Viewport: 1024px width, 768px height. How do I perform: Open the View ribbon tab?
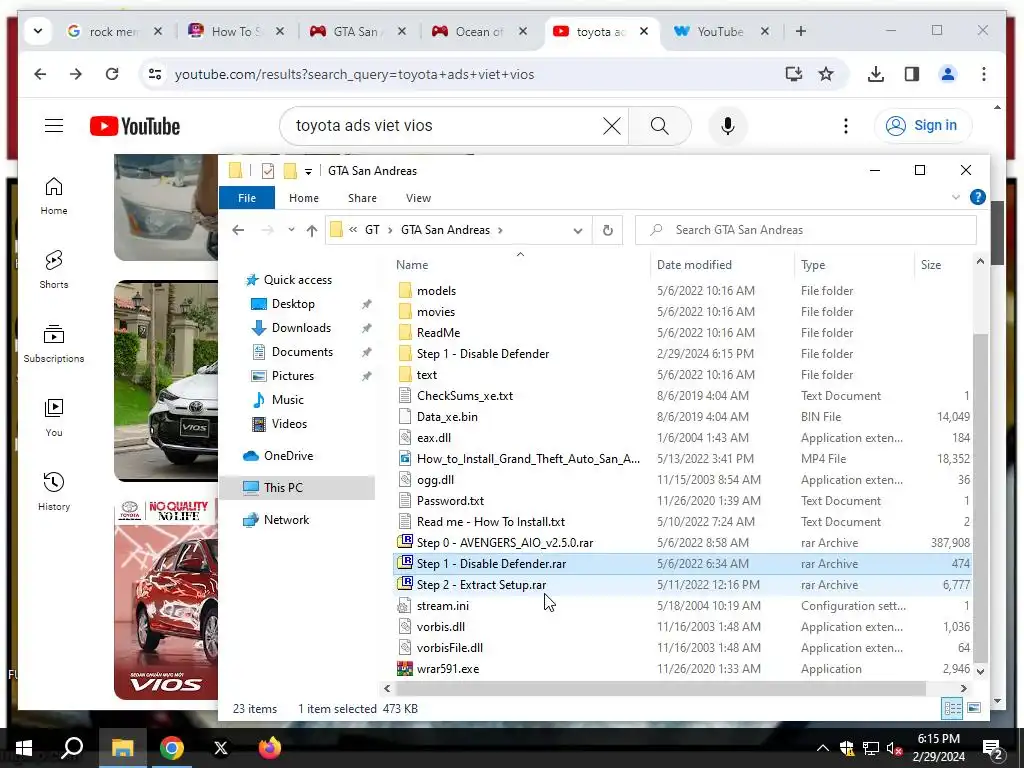pos(418,198)
